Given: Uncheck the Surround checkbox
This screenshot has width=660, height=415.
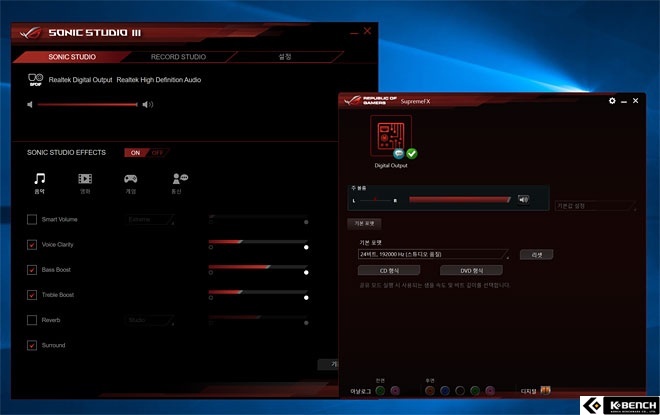Looking at the screenshot, I should pos(32,345).
